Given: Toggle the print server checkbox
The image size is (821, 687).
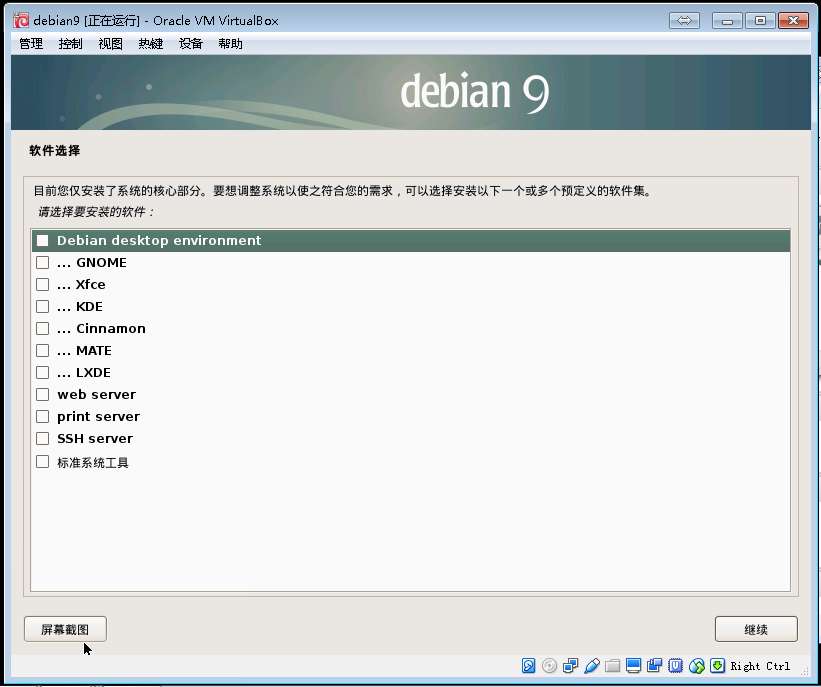Looking at the screenshot, I should click(x=42, y=416).
